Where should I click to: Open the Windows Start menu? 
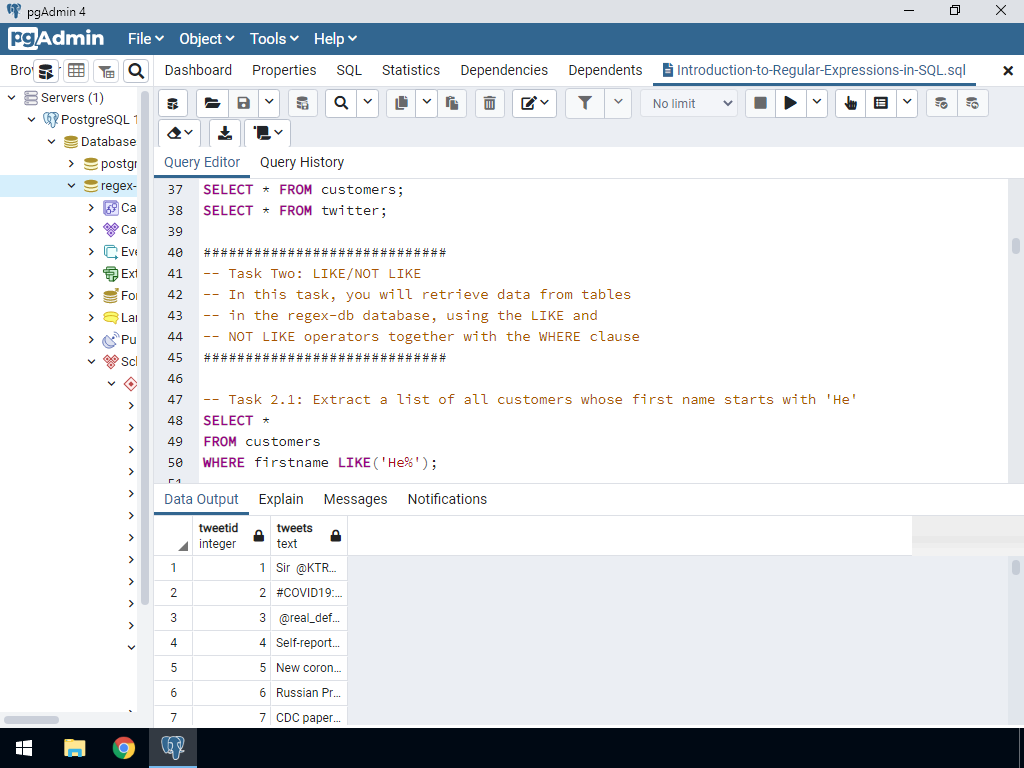(x=23, y=747)
